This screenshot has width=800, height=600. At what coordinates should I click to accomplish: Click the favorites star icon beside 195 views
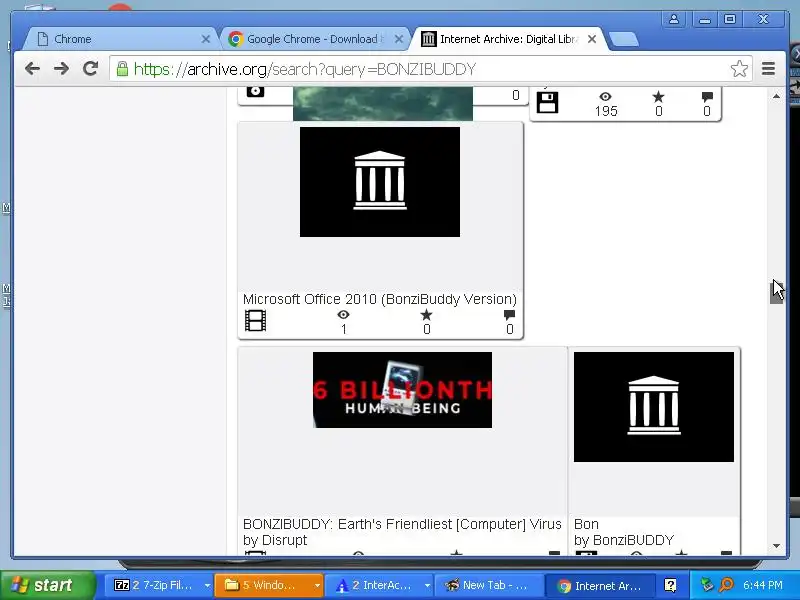tap(659, 96)
